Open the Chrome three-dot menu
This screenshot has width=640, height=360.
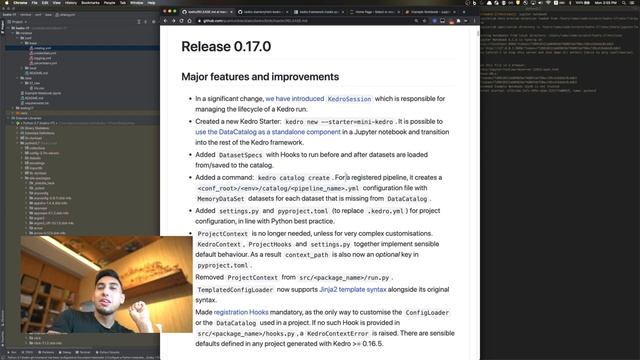pos(474,20)
